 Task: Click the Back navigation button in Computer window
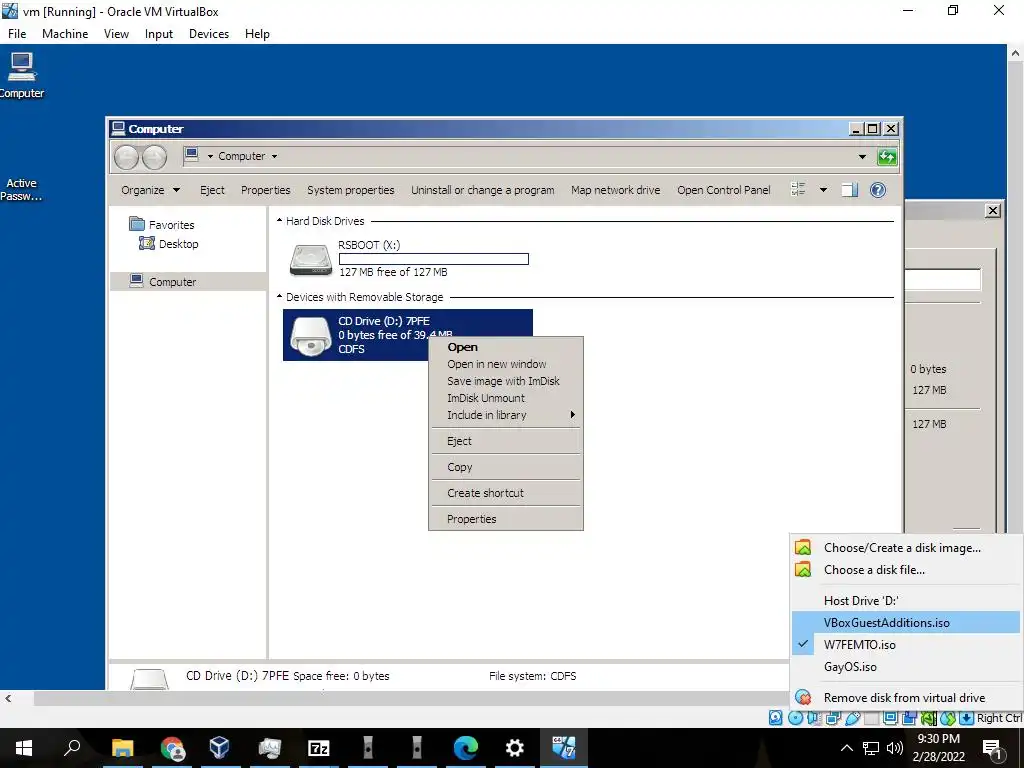[x=127, y=157]
